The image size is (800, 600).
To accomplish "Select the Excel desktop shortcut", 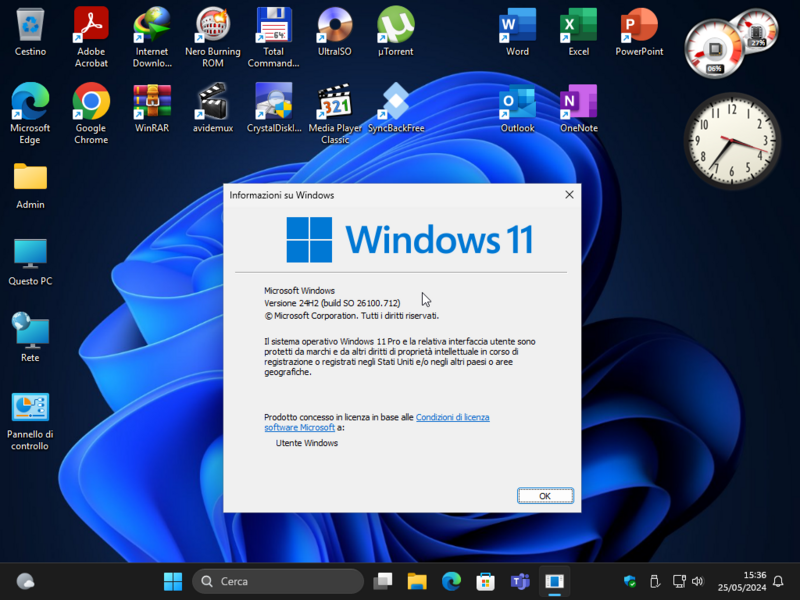I will pyautogui.click(x=579, y=31).
